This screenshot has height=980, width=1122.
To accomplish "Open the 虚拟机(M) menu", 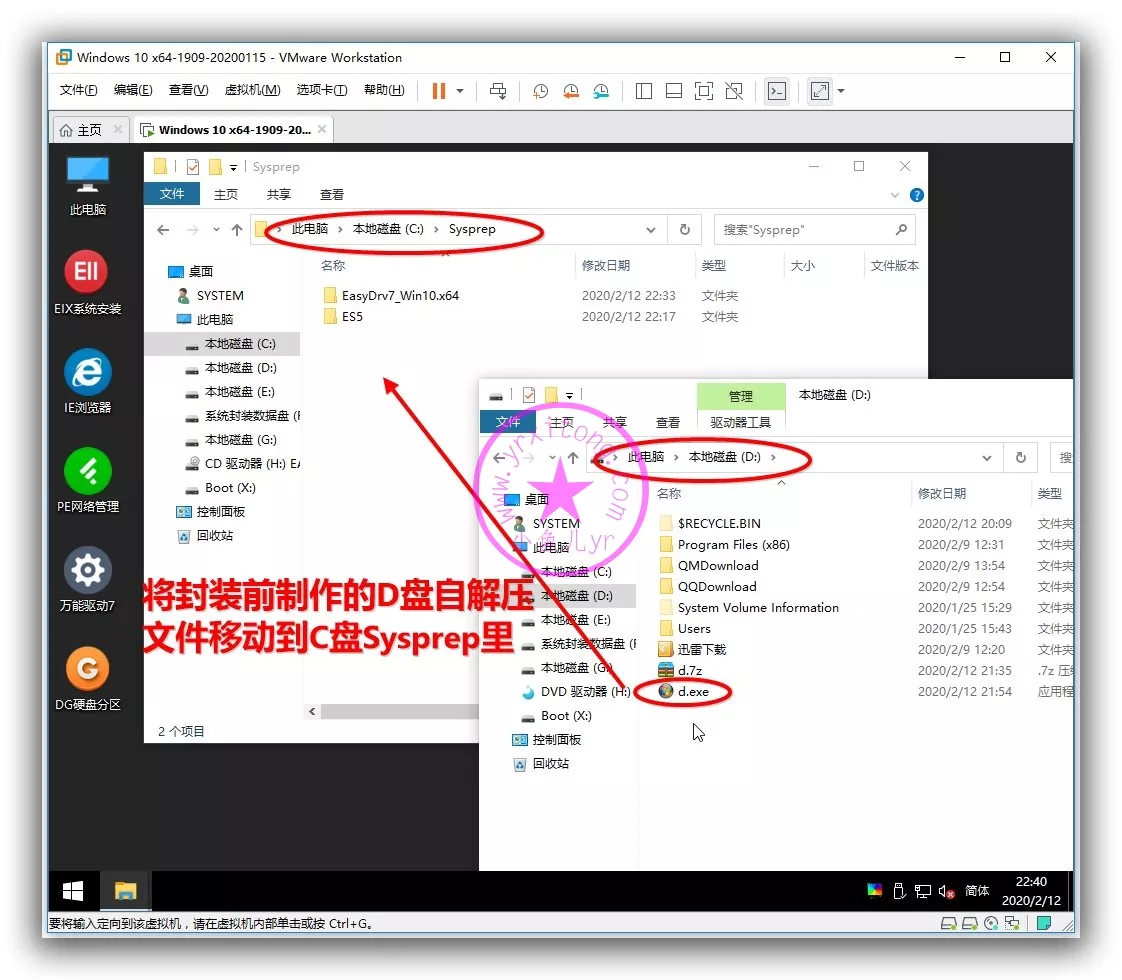I will [252, 90].
